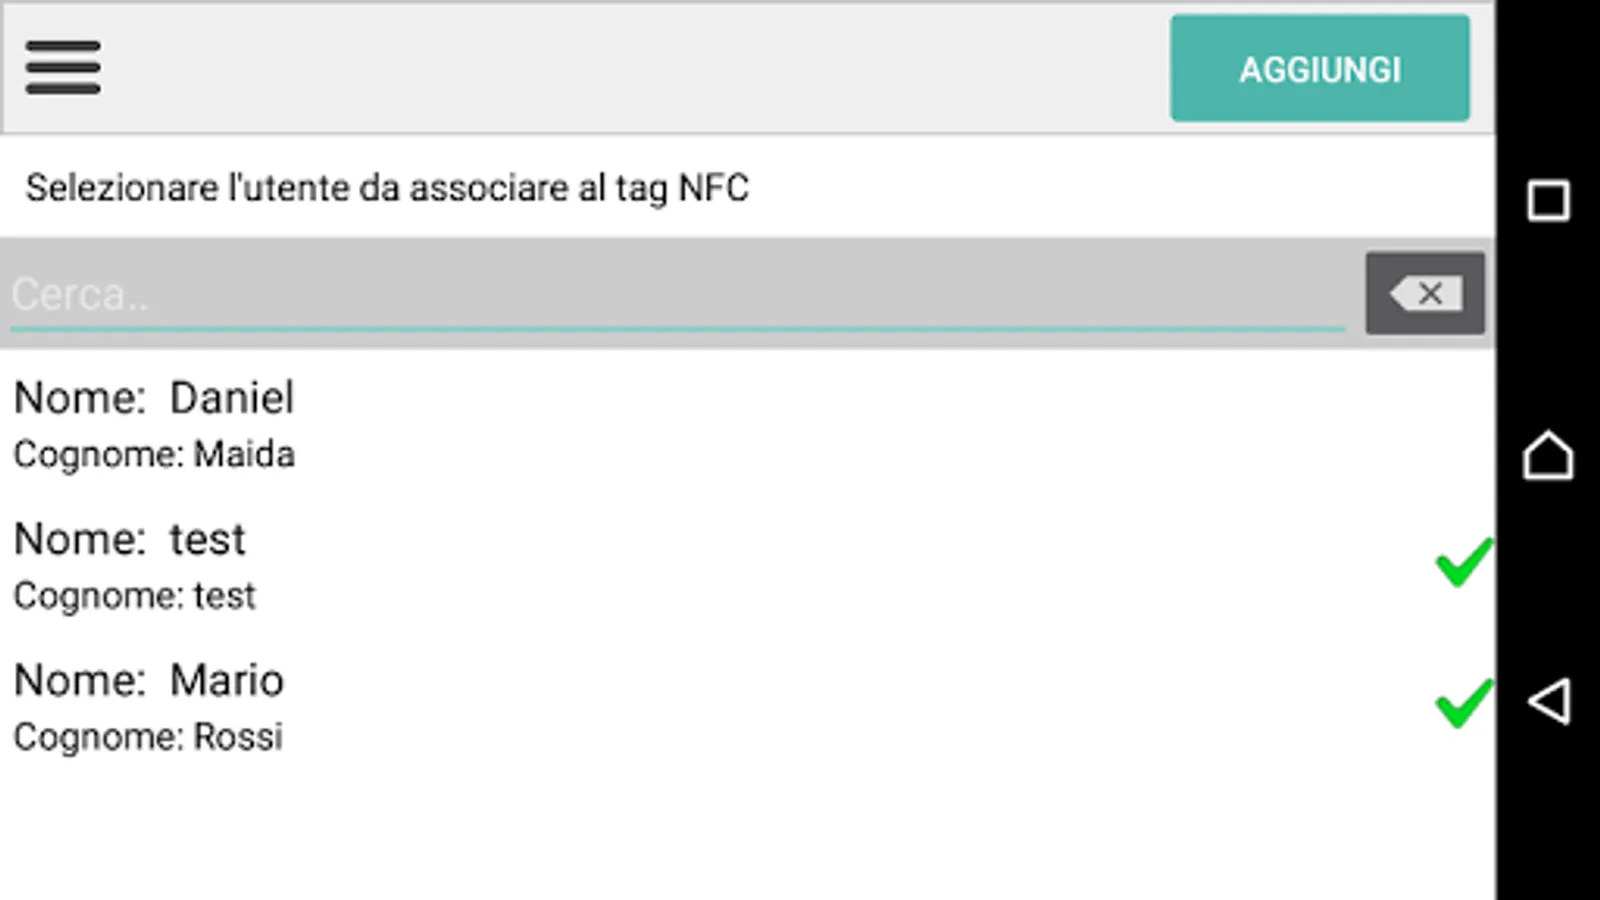Open the hamburger navigation menu

(x=63, y=68)
